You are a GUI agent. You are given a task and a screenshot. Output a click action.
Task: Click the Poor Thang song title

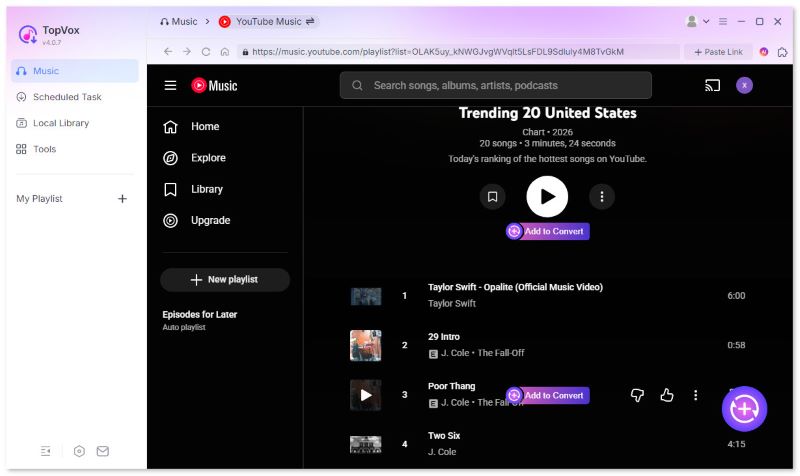(452, 386)
